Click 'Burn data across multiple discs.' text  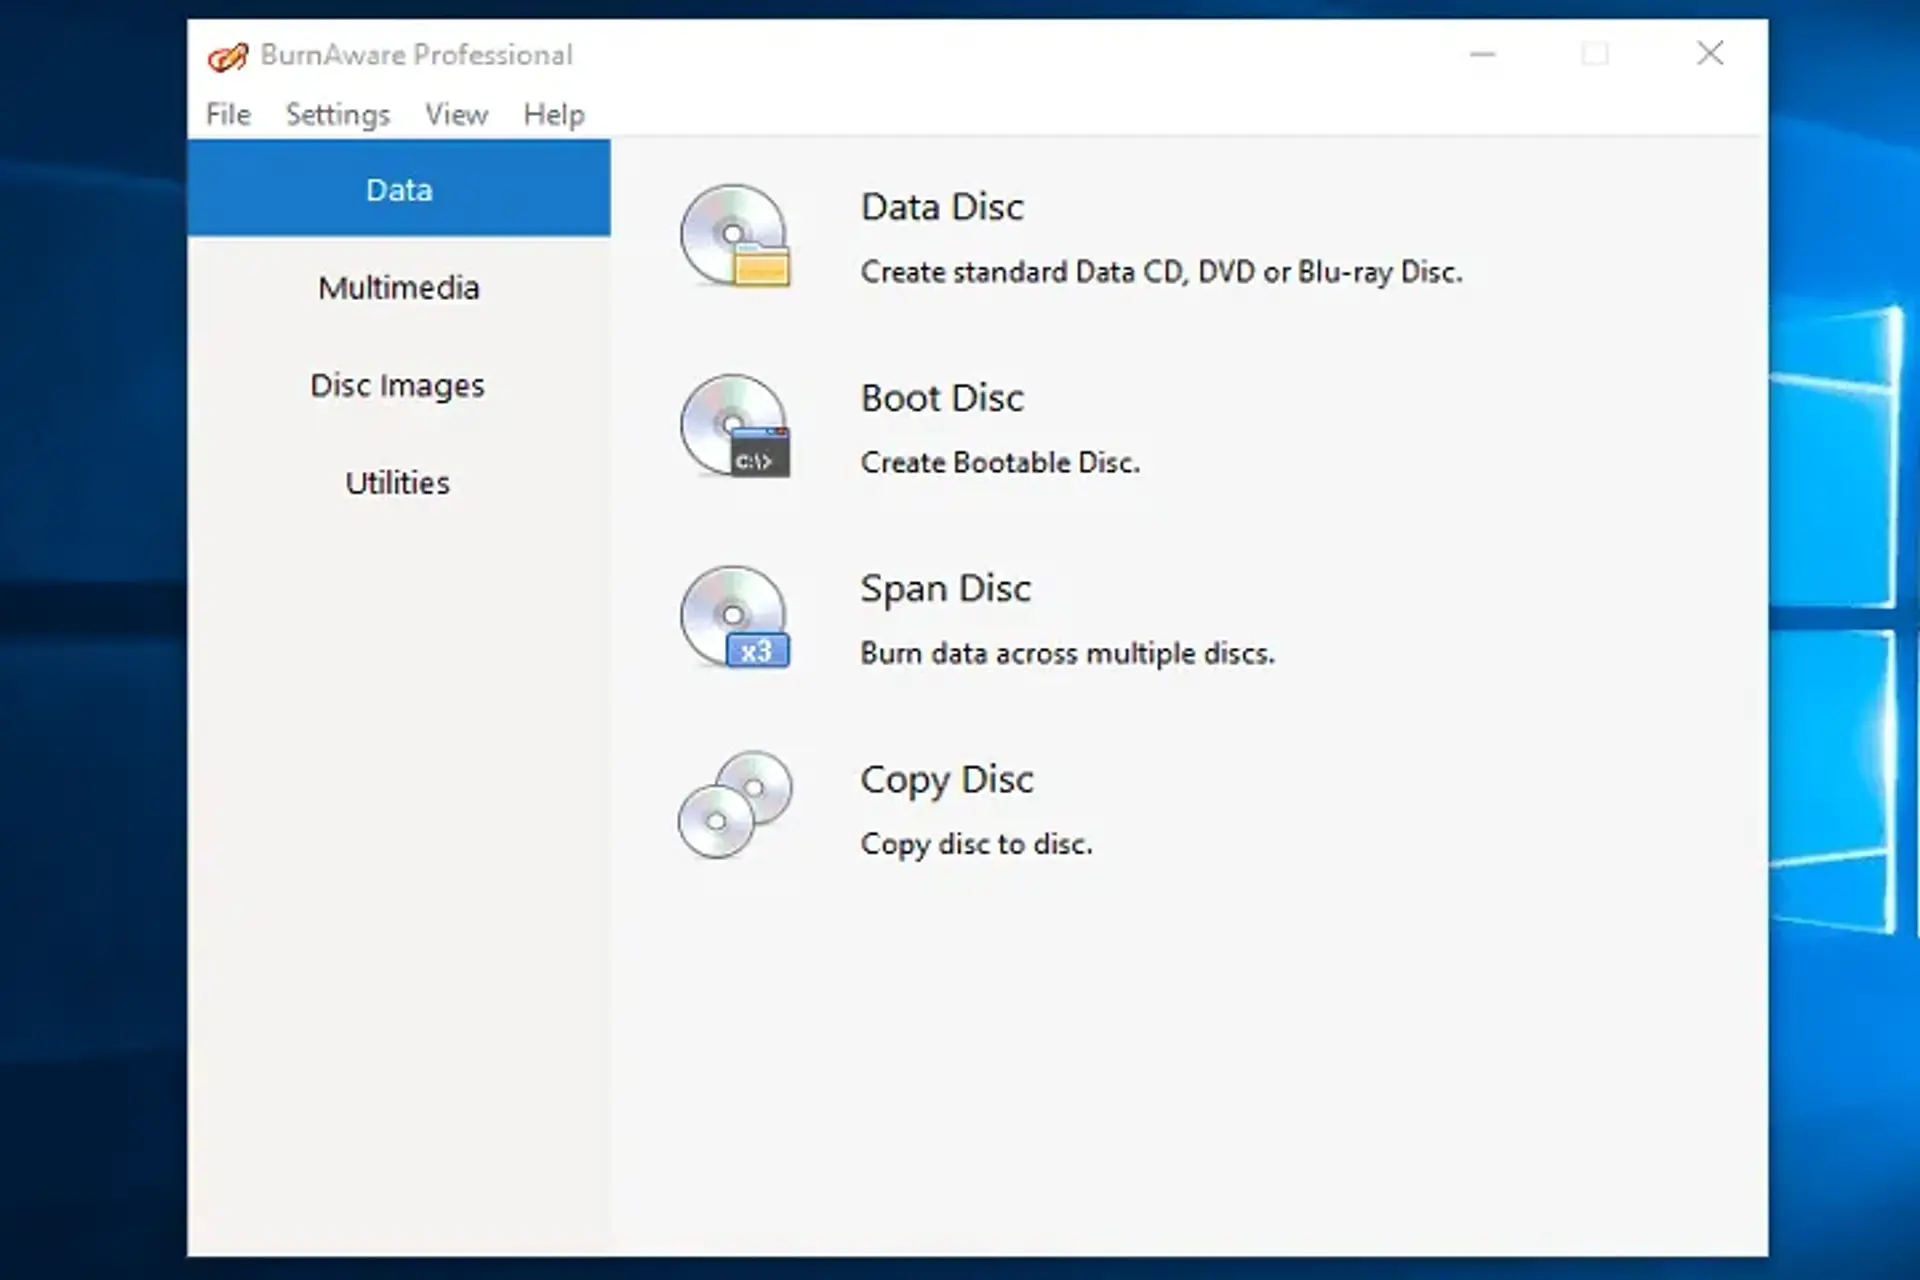(x=1067, y=654)
